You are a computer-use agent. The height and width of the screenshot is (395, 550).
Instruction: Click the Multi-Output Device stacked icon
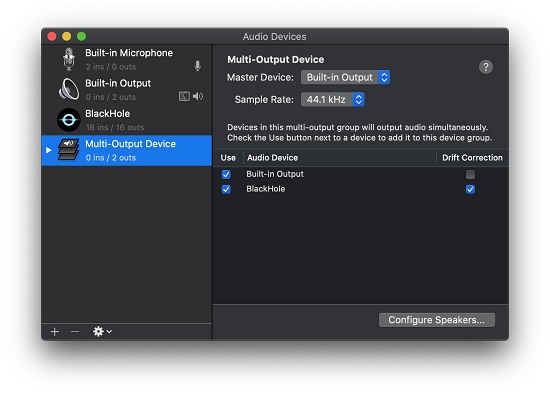(x=69, y=150)
